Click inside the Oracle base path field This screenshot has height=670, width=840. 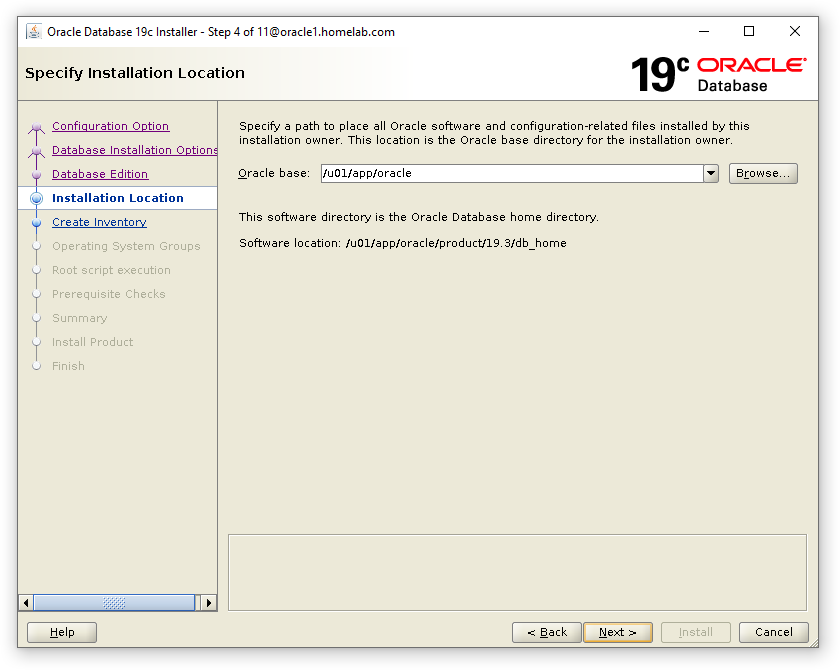(500, 173)
